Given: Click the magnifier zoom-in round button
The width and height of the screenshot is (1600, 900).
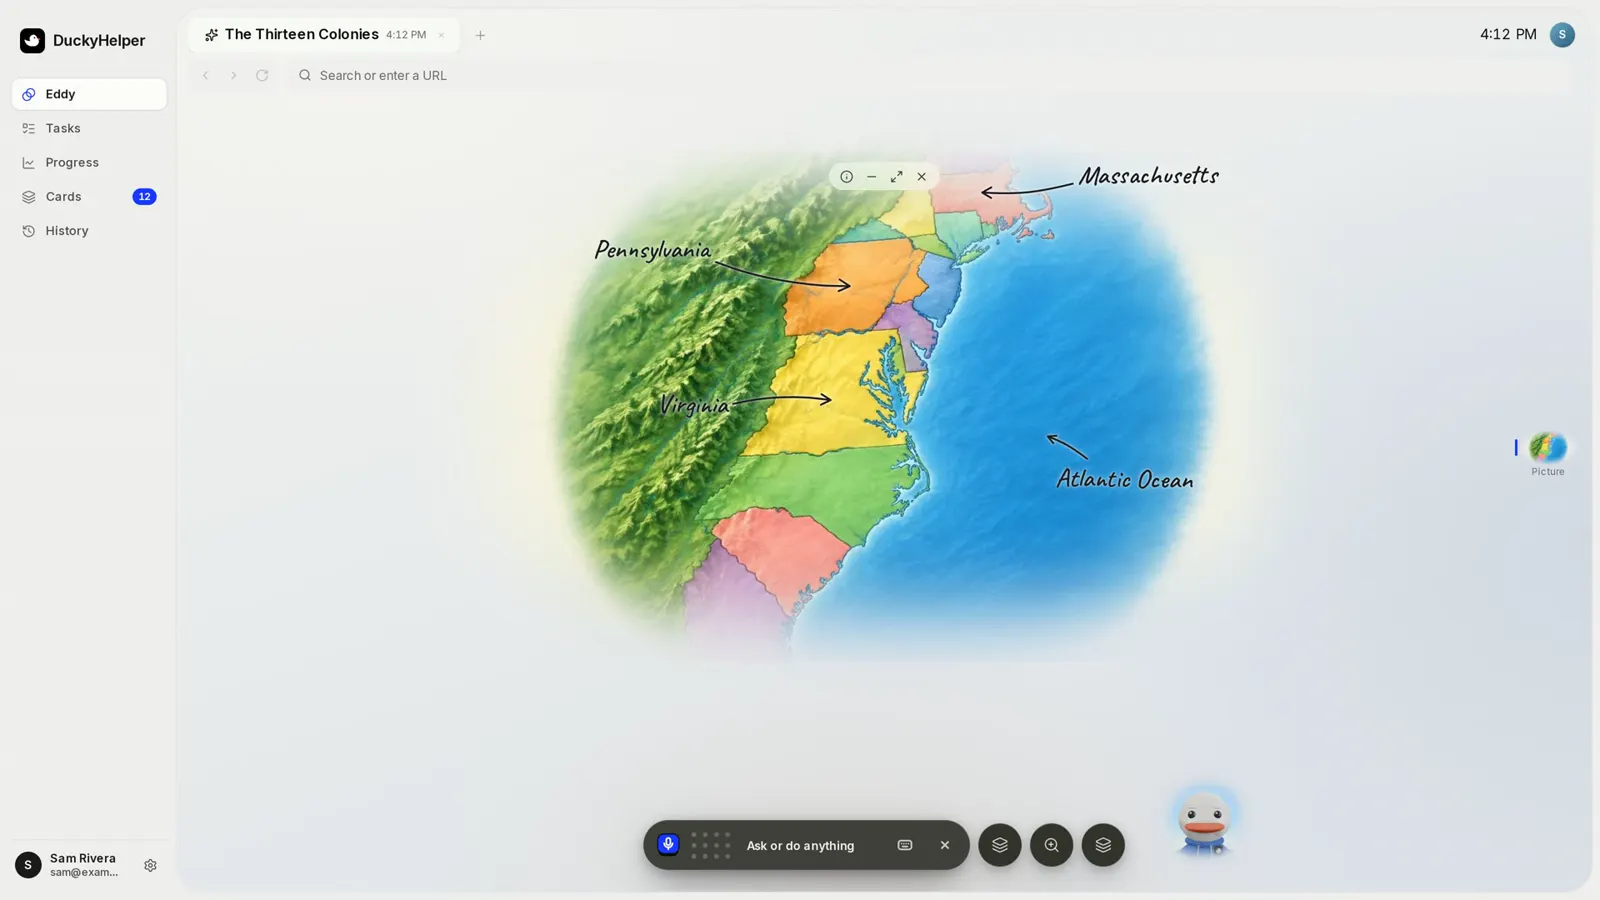Looking at the screenshot, I should [1051, 845].
